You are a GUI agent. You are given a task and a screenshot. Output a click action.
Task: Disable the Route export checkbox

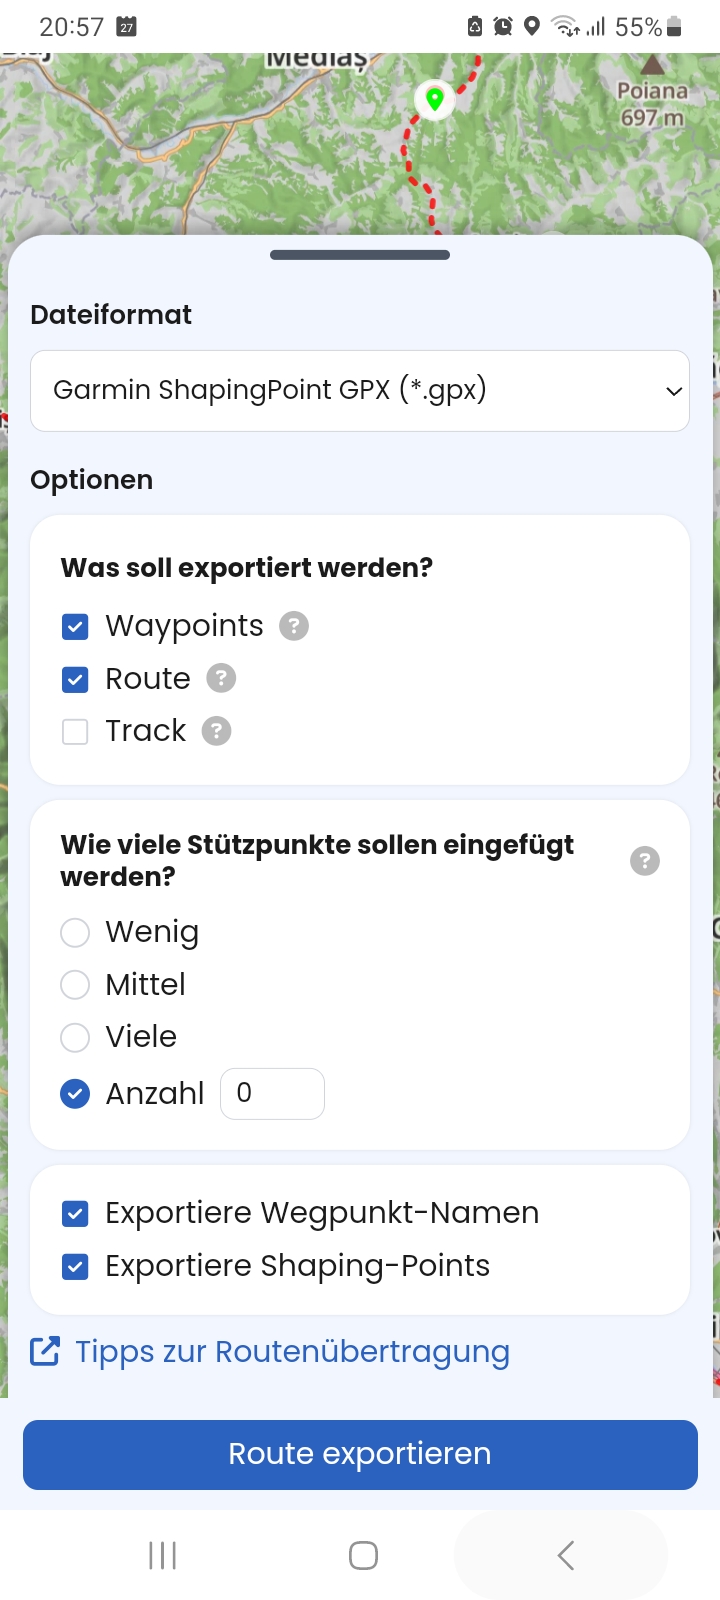point(75,680)
